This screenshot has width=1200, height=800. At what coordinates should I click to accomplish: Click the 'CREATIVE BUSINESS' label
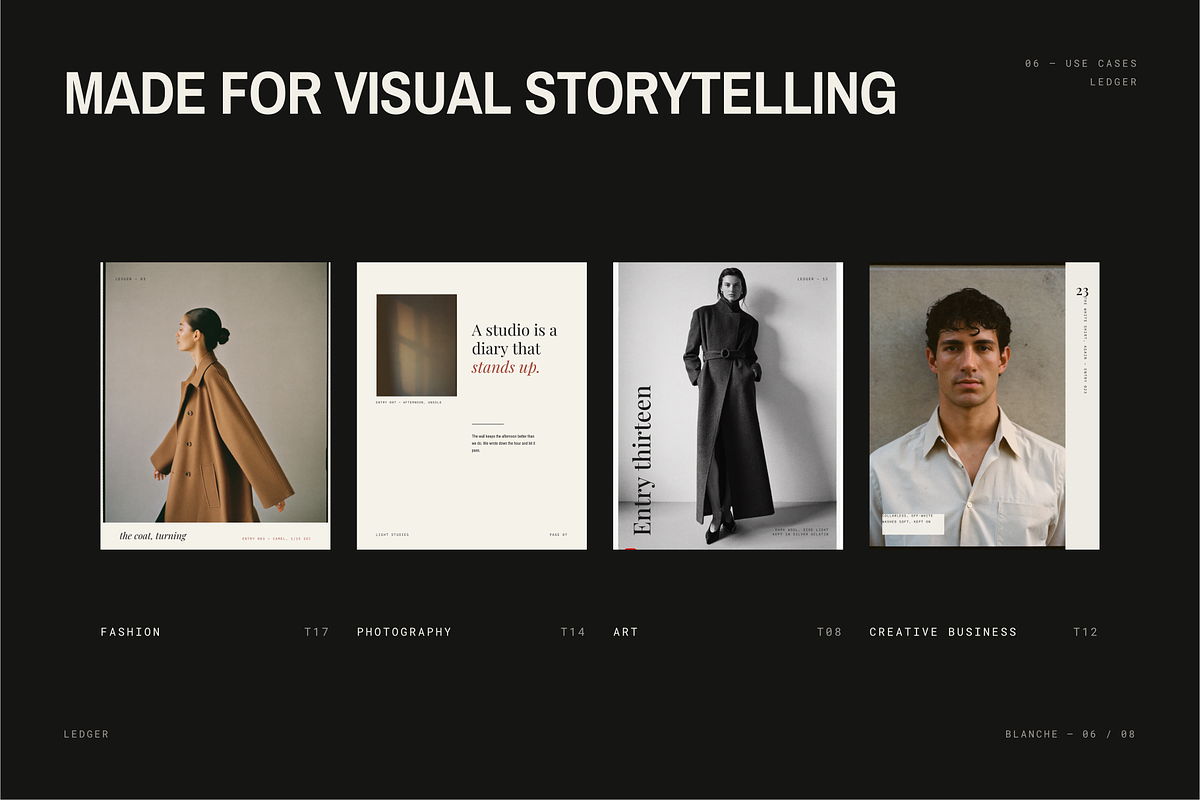click(x=943, y=632)
